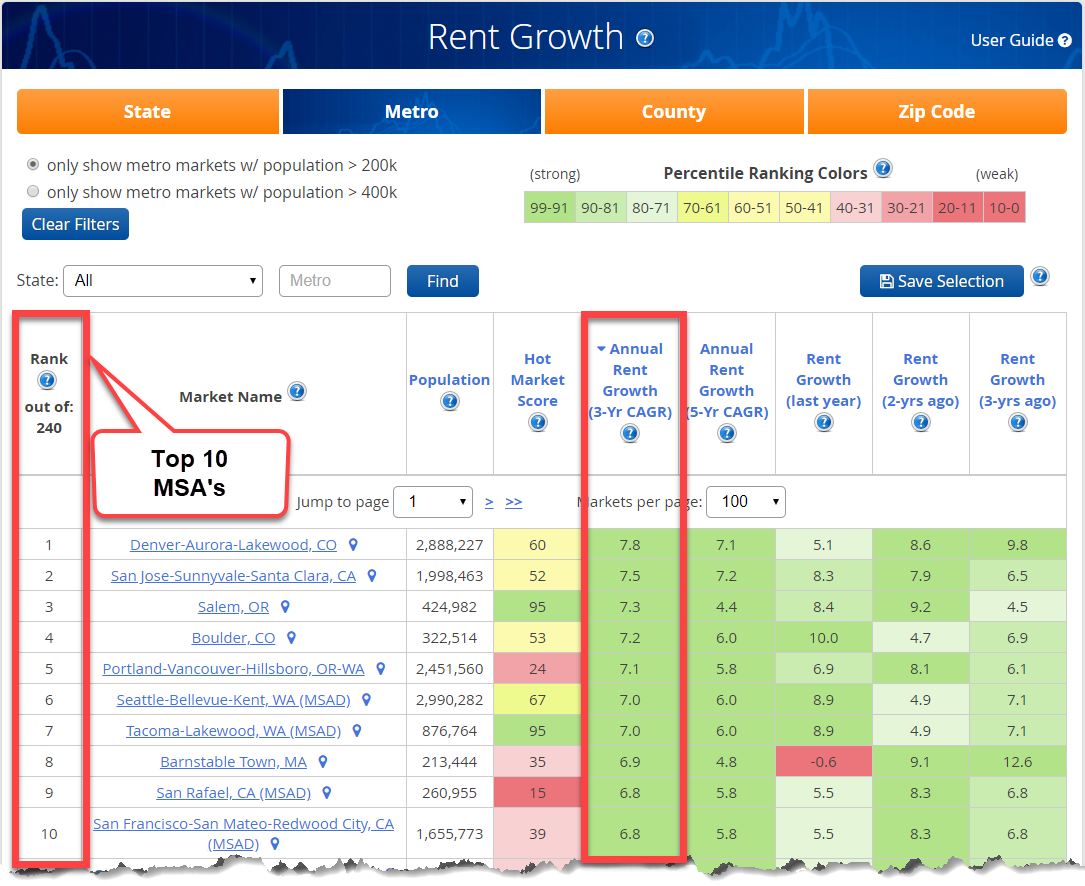Sort by Annual Rent Growth (5-Yr CAGR)
Image resolution: width=1085 pixels, height=886 pixels.
click(727, 381)
